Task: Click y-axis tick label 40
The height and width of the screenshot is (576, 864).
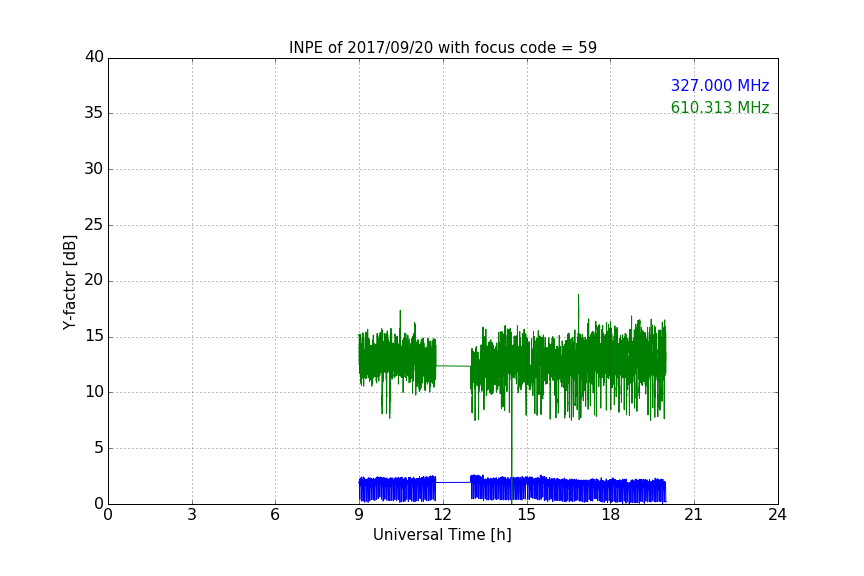Action: point(94,57)
